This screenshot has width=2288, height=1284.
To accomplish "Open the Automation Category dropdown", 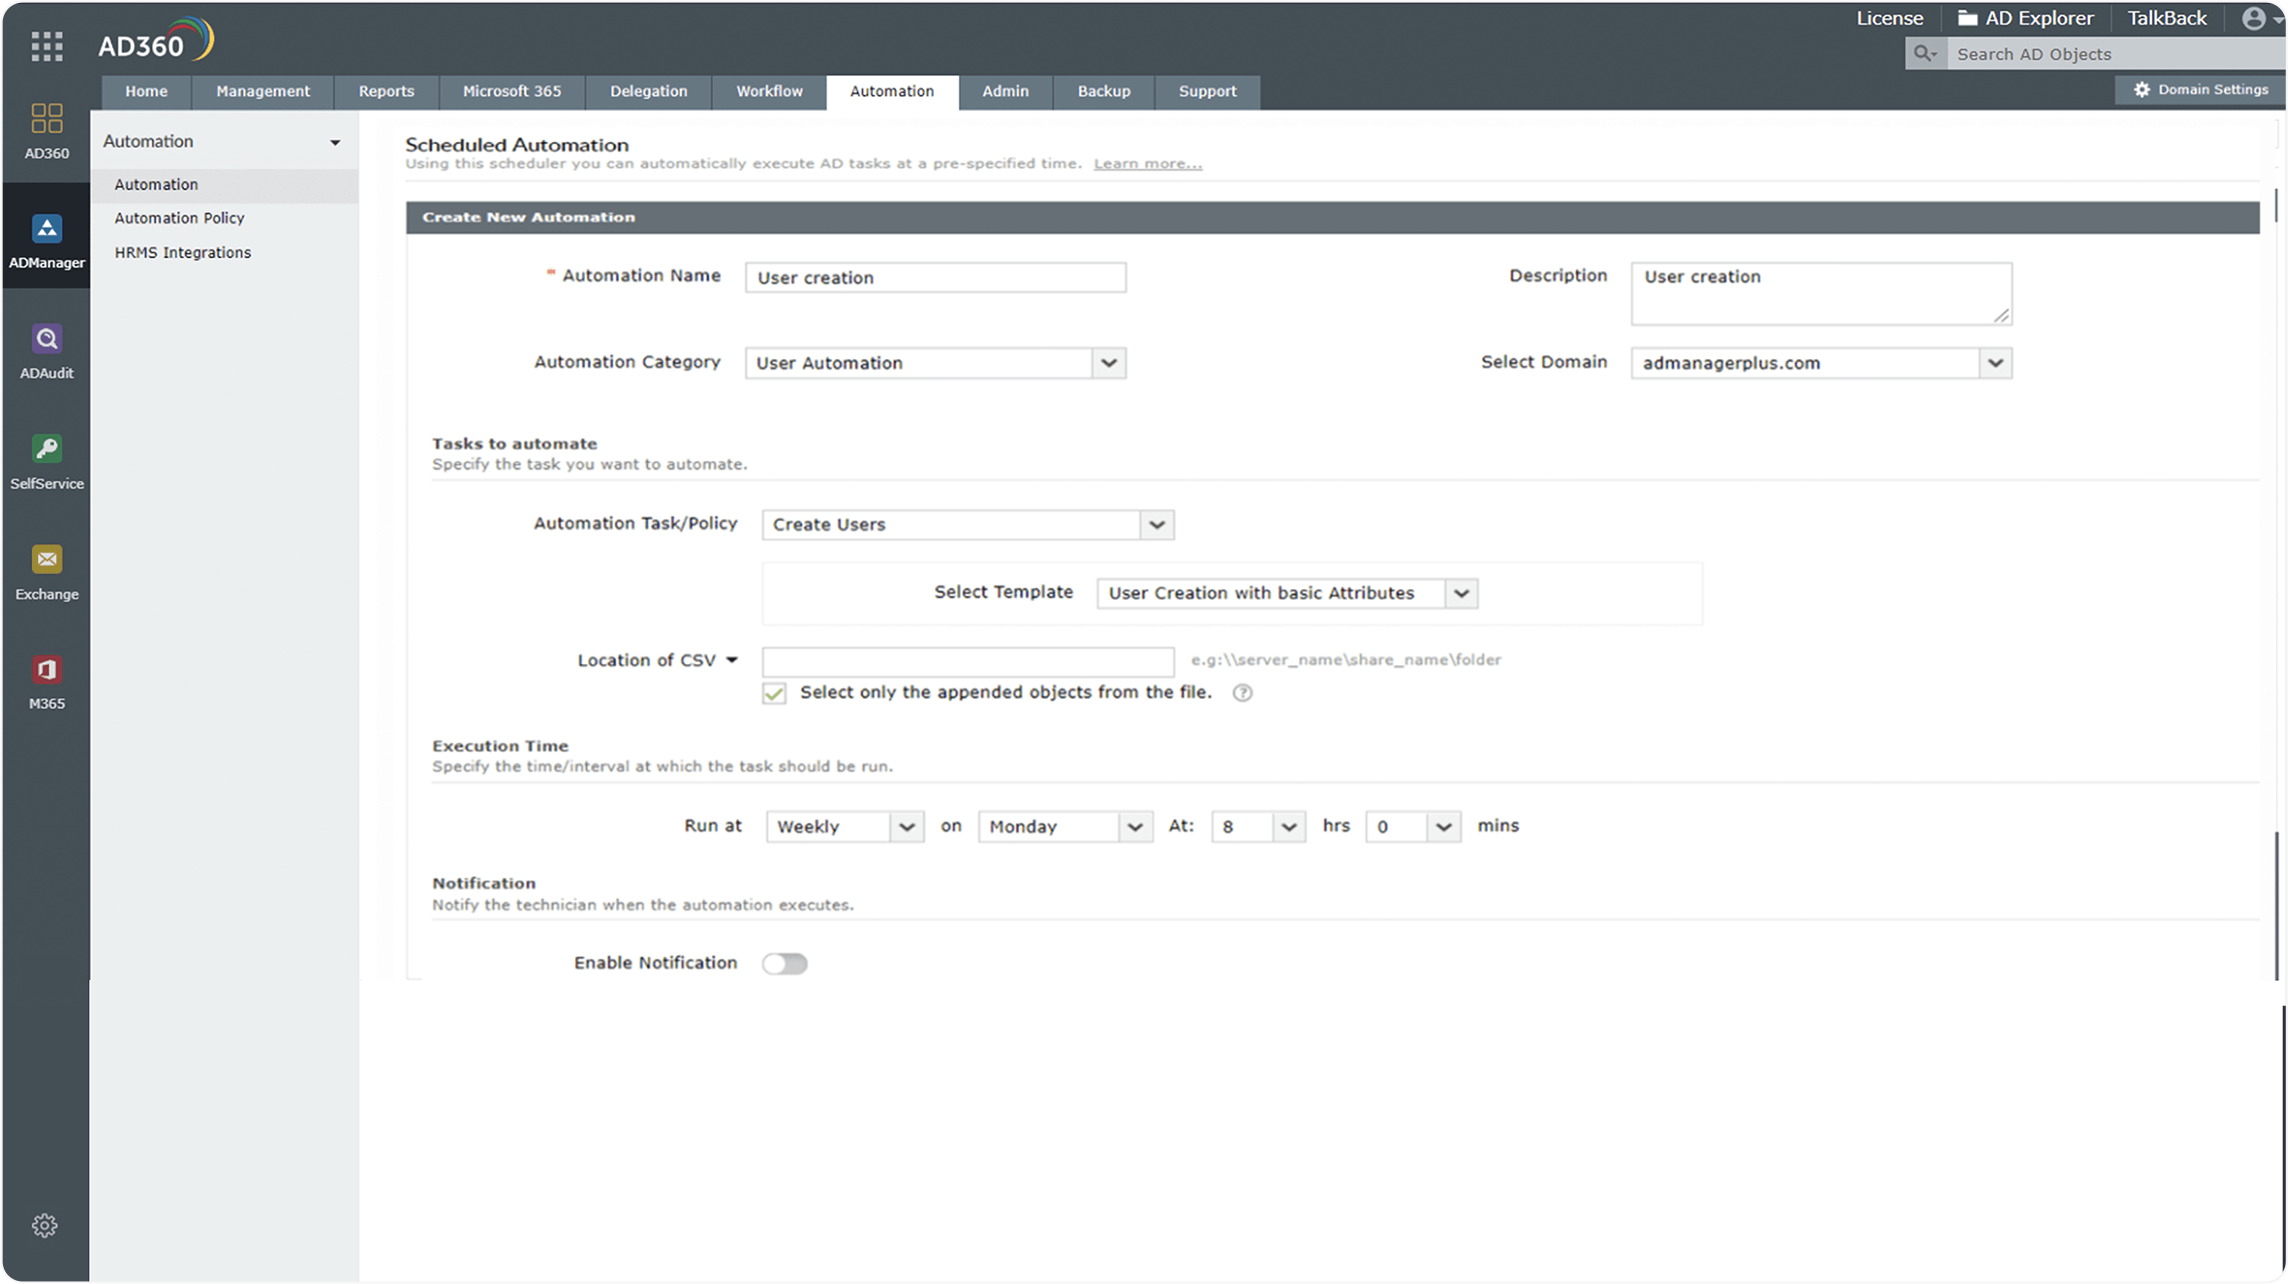I will pyautogui.click(x=1108, y=363).
